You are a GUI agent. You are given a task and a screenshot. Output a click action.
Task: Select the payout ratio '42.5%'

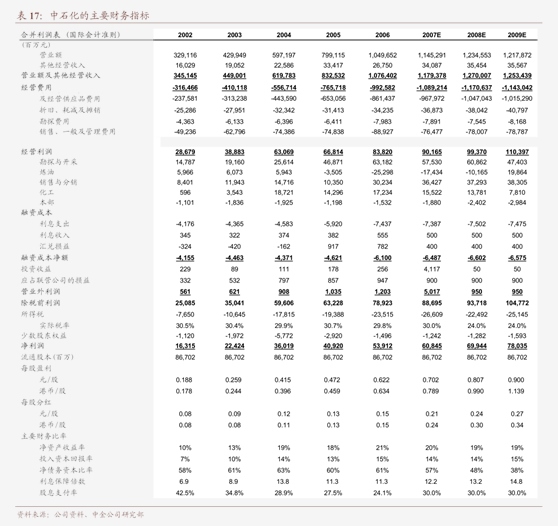click(x=185, y=493)
